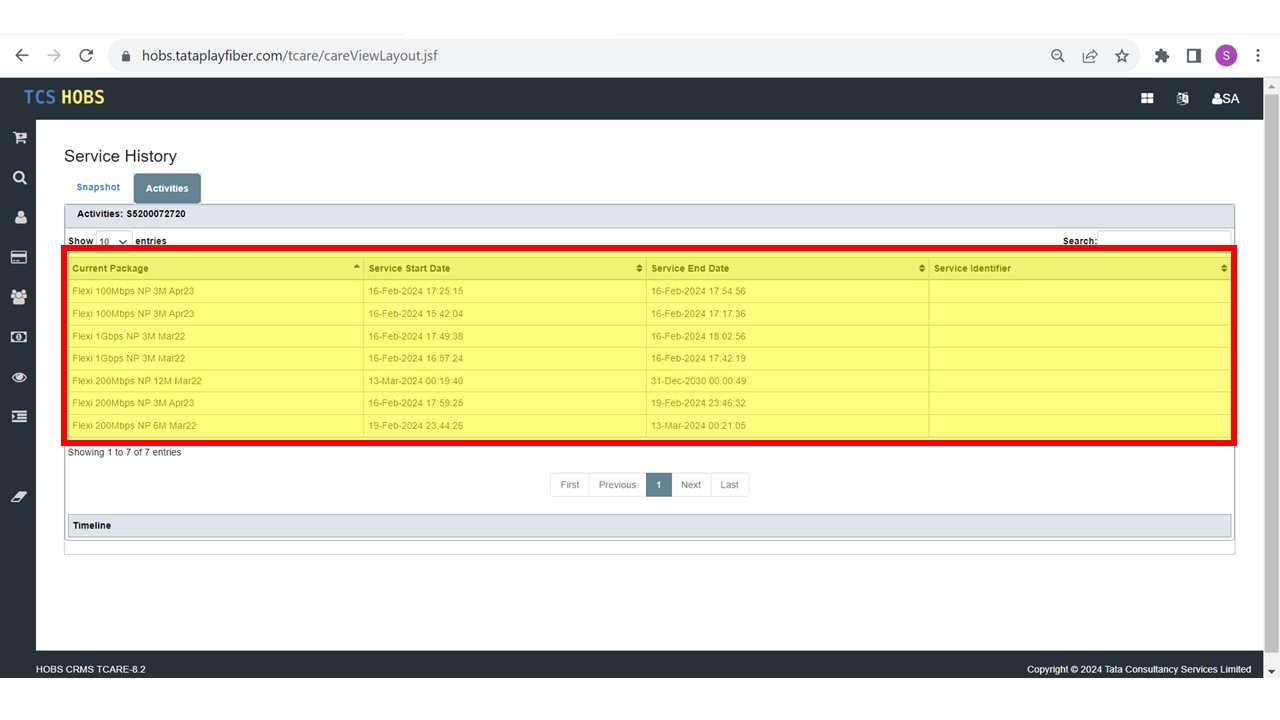Image resolution: width=1280 pixels, height=720 pixels.
Task: Open the grid dashboard icon in header
Action: pyautogui.click(x=1147, y=98)
